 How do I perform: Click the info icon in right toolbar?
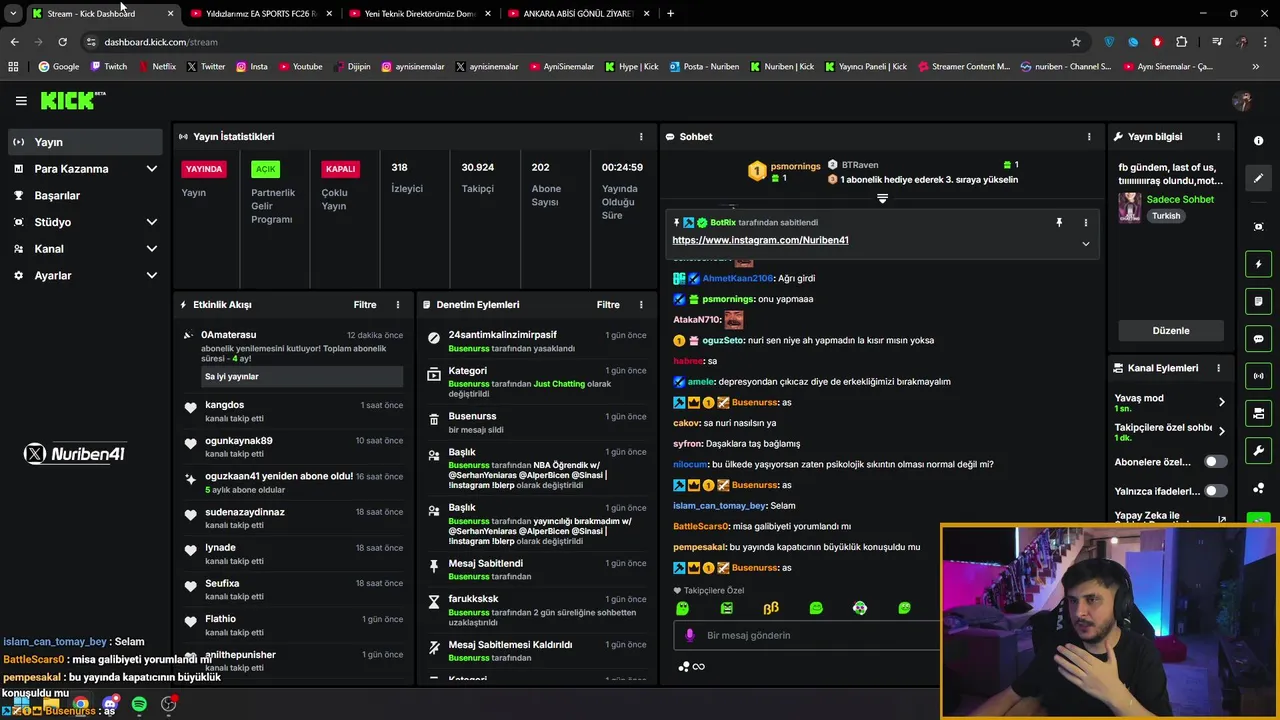pyautogui.click(x=1259, y=141)
